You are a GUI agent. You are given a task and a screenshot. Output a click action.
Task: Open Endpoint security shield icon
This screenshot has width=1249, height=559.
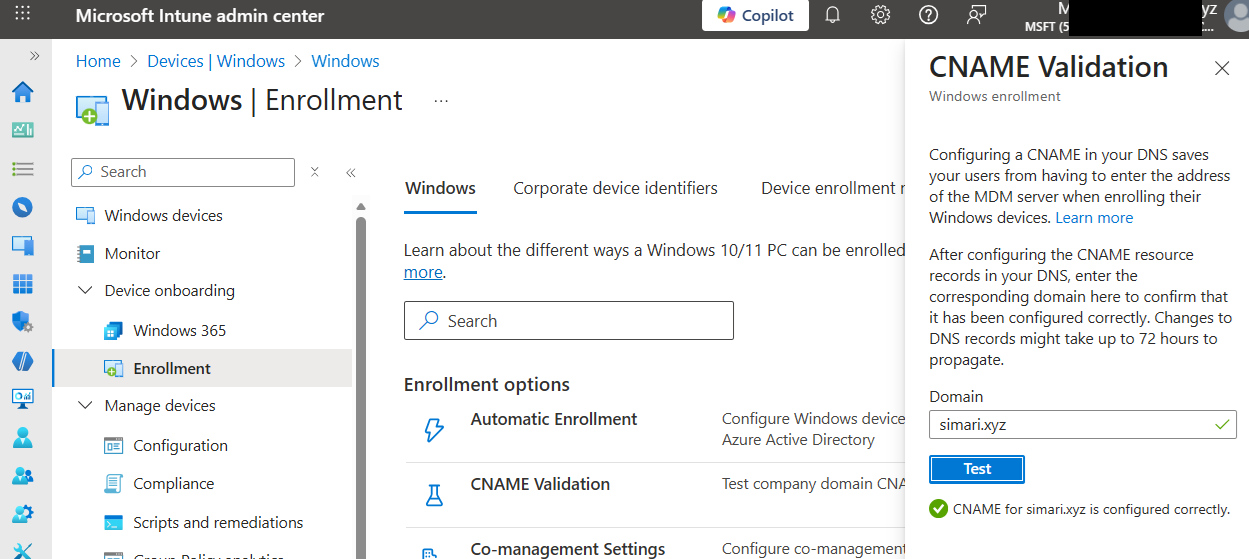[22, 322]
